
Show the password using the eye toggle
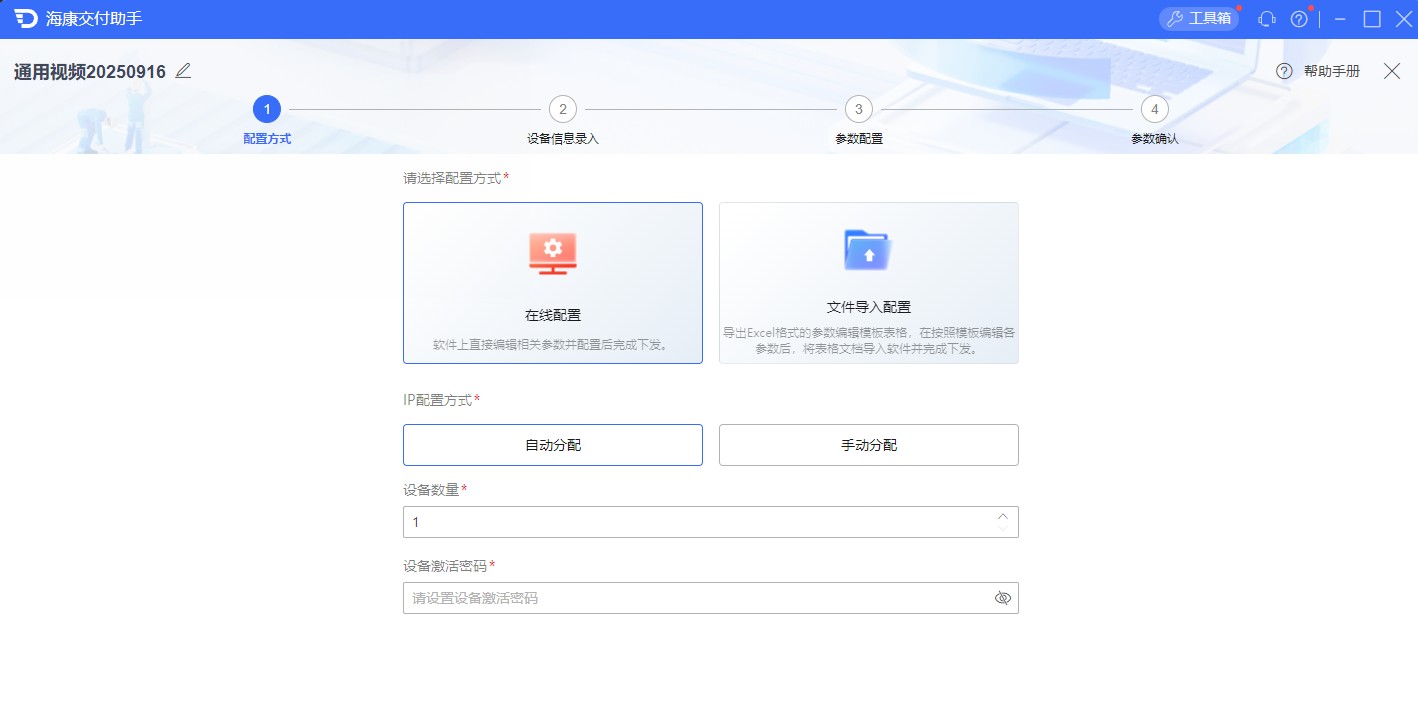click(1002, 597)
